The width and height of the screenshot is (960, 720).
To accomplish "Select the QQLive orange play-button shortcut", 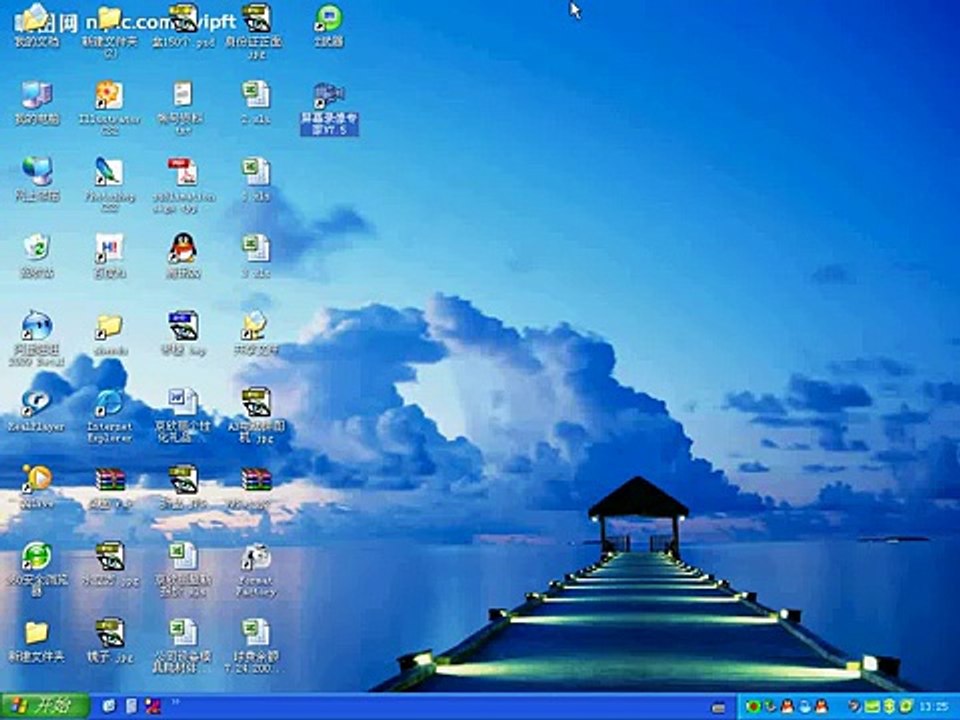I will coord(37,487).
